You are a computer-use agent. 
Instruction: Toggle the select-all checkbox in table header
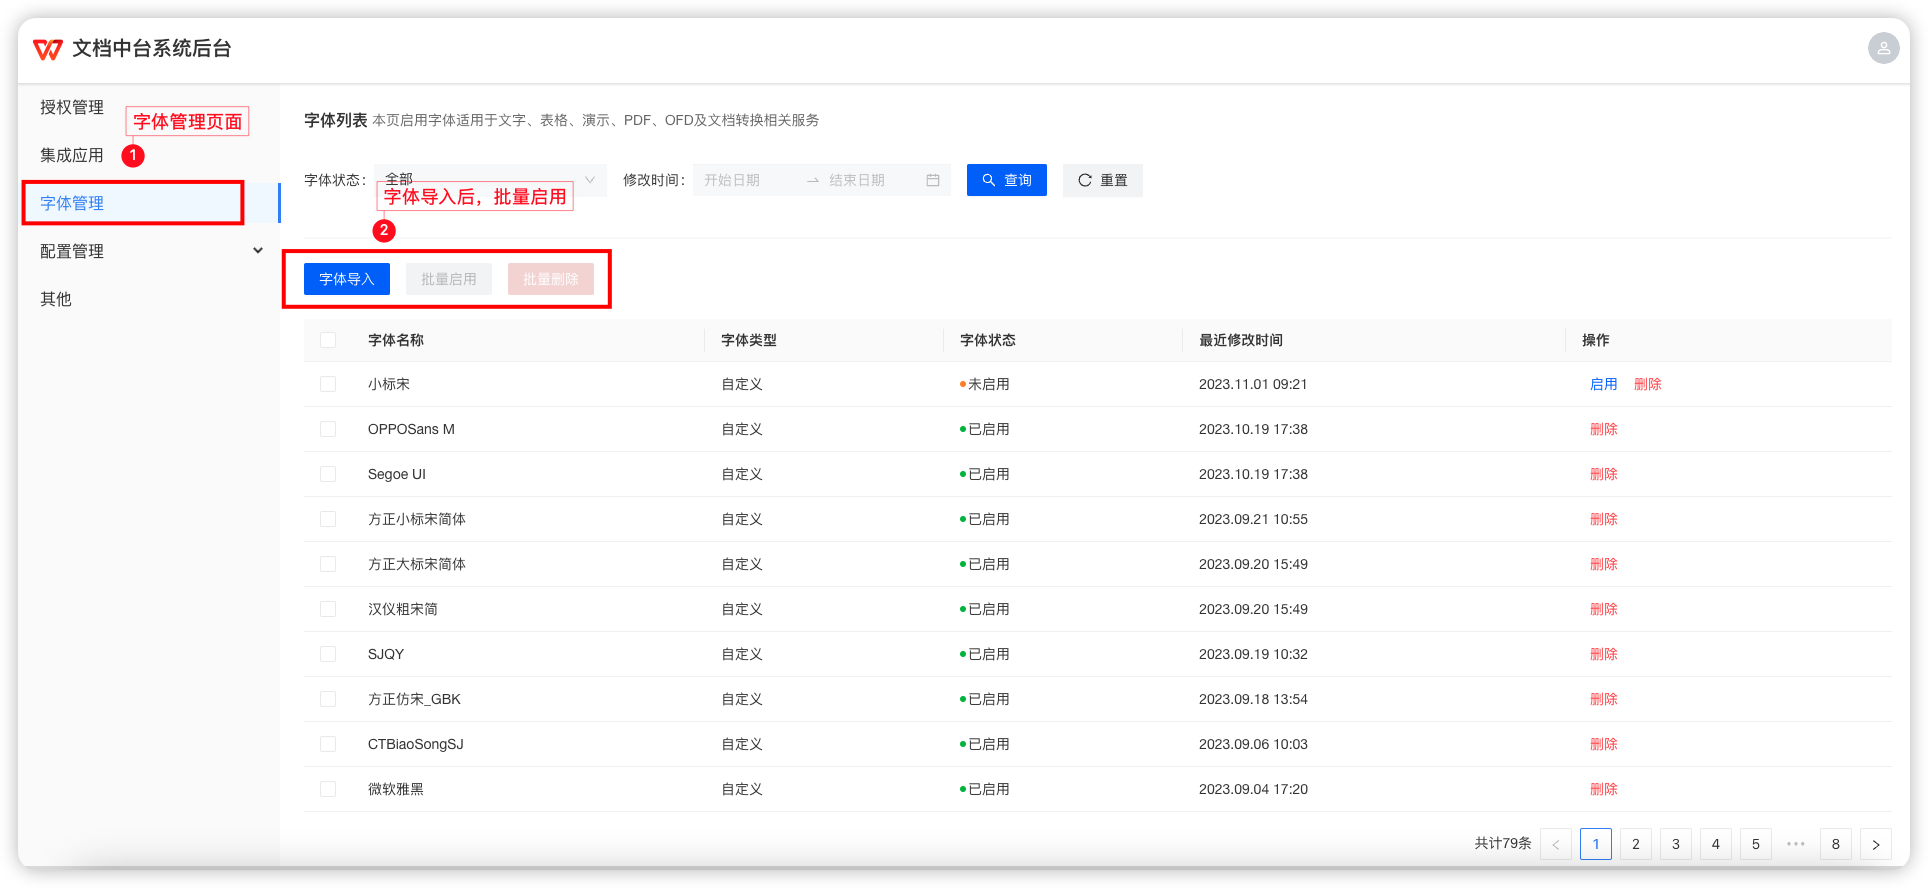point(328,340)
